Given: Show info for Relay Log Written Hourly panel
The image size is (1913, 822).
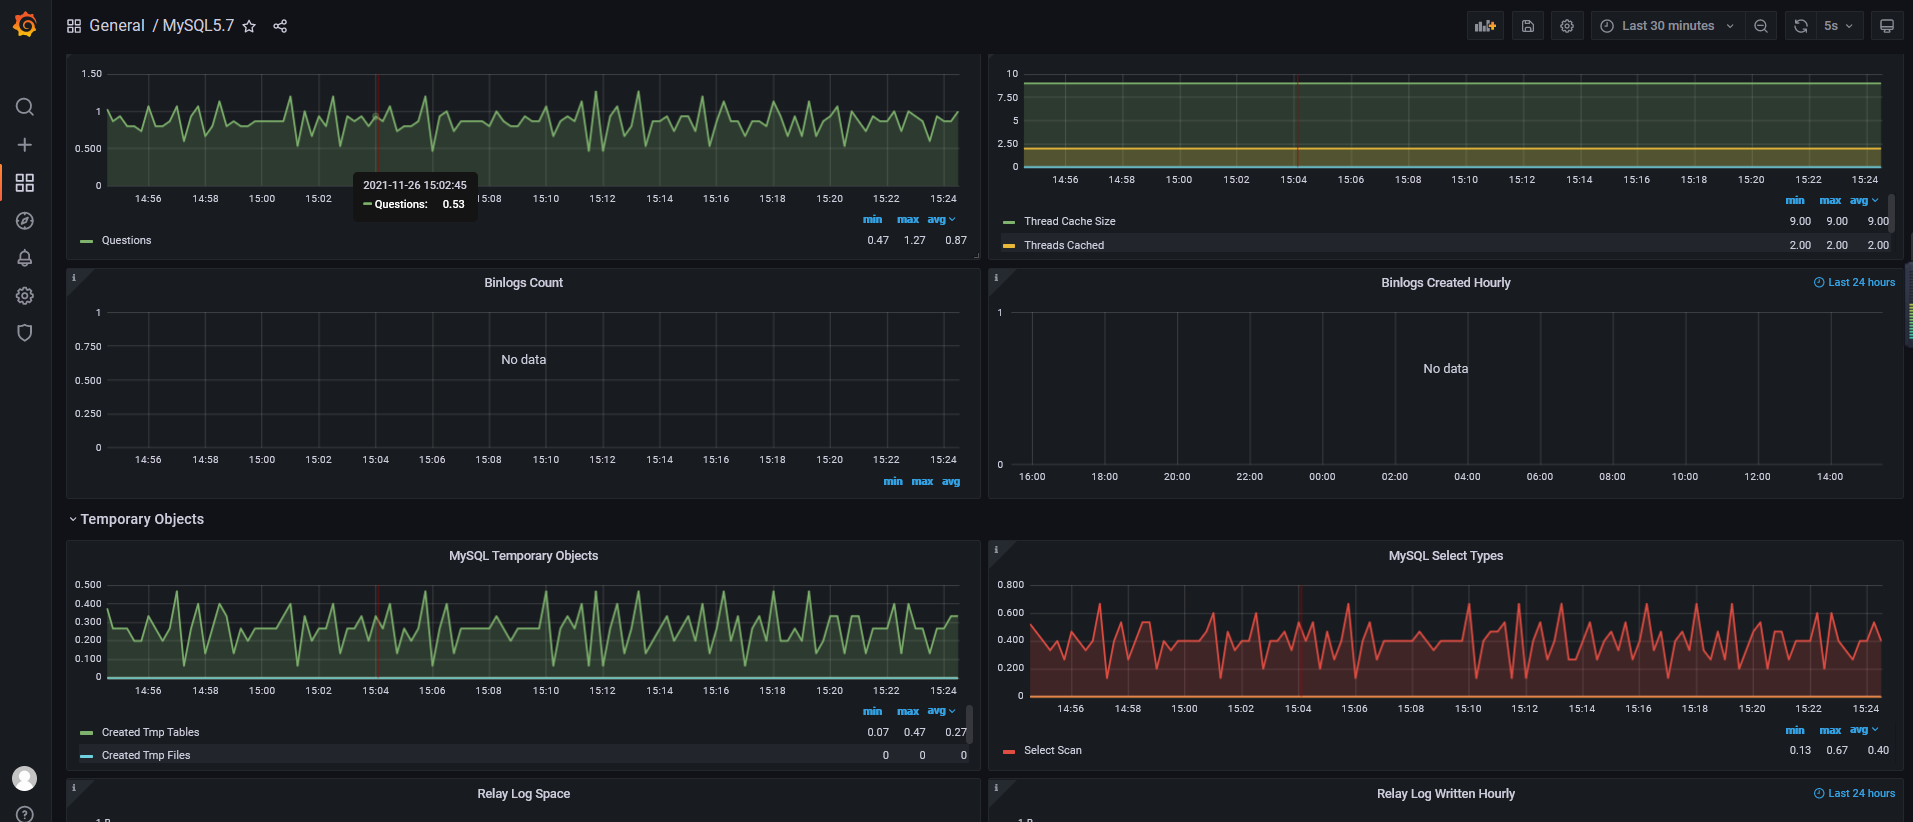Looking at the screenshot, I should coord(996,788).
